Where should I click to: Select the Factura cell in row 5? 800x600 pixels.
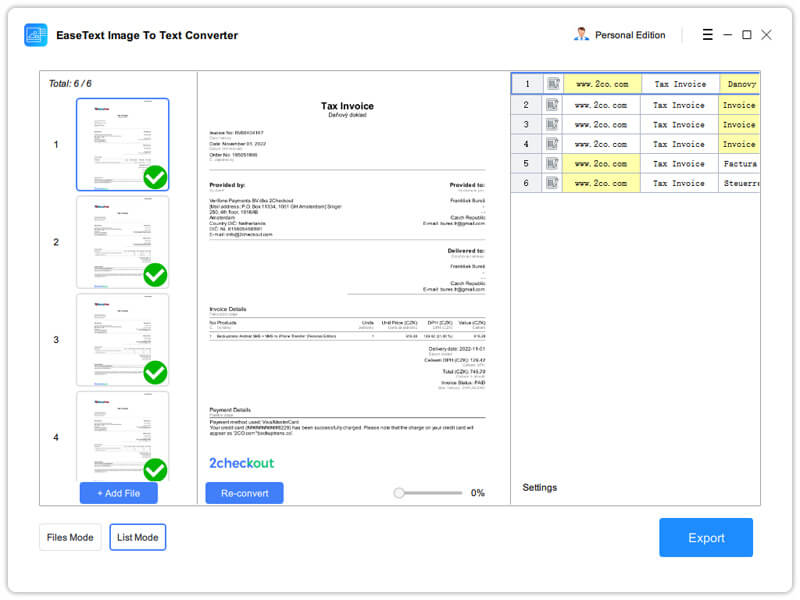click(739, 164)
